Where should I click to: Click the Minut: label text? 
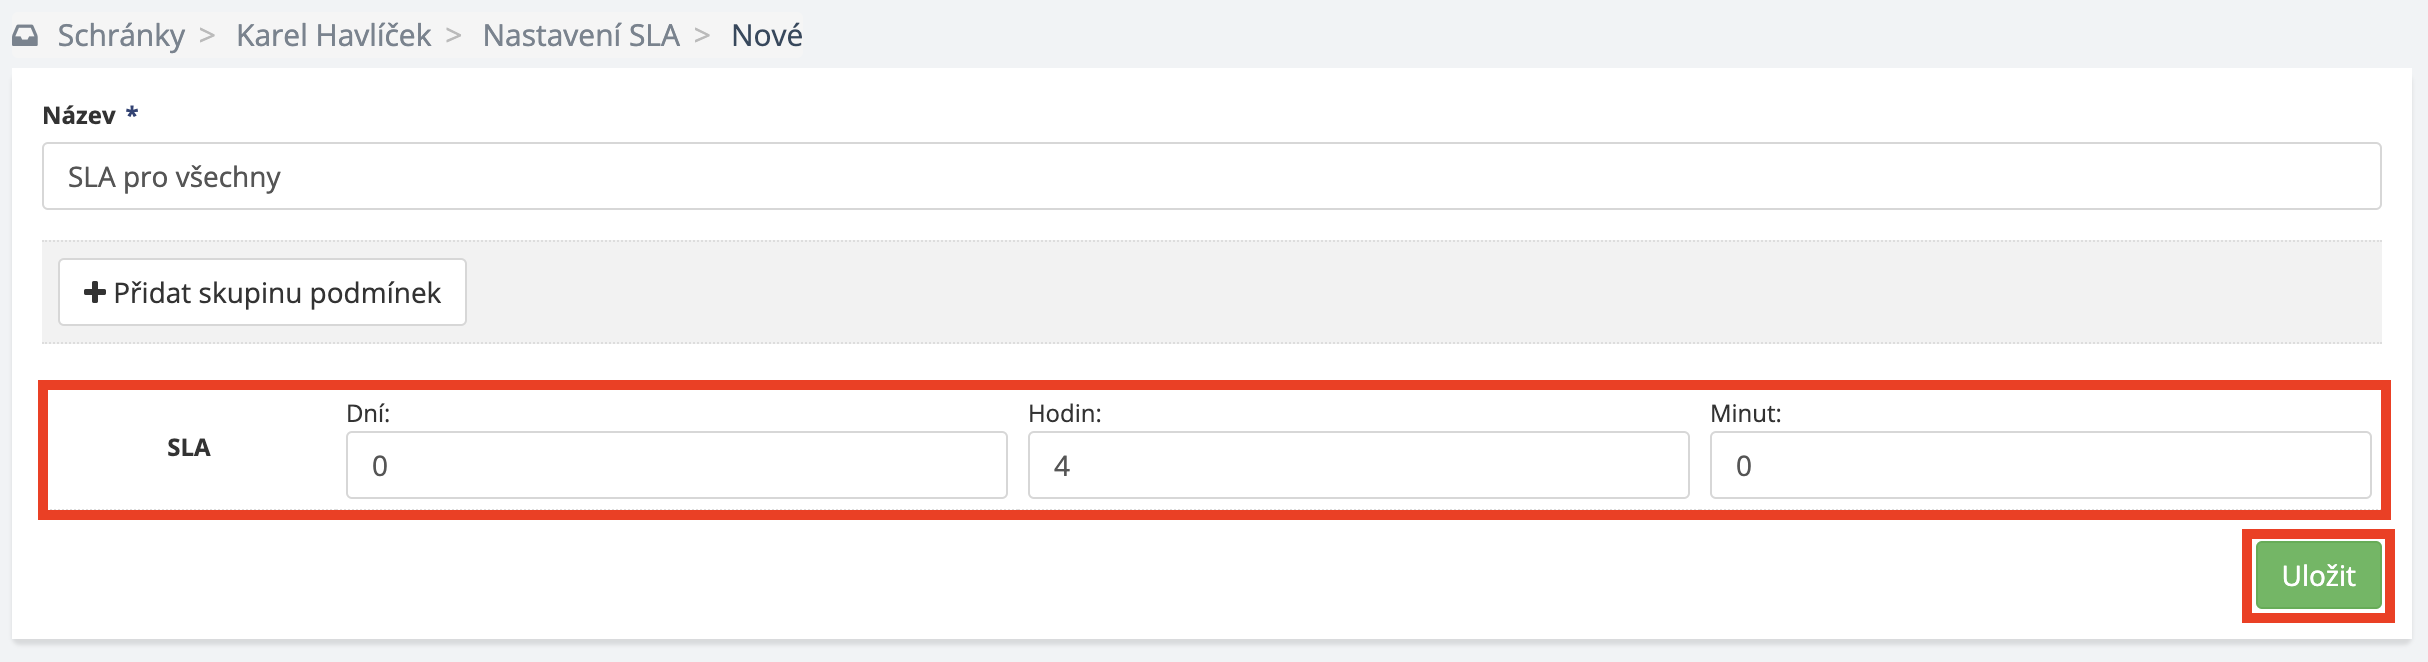[x=1745, y=414]
